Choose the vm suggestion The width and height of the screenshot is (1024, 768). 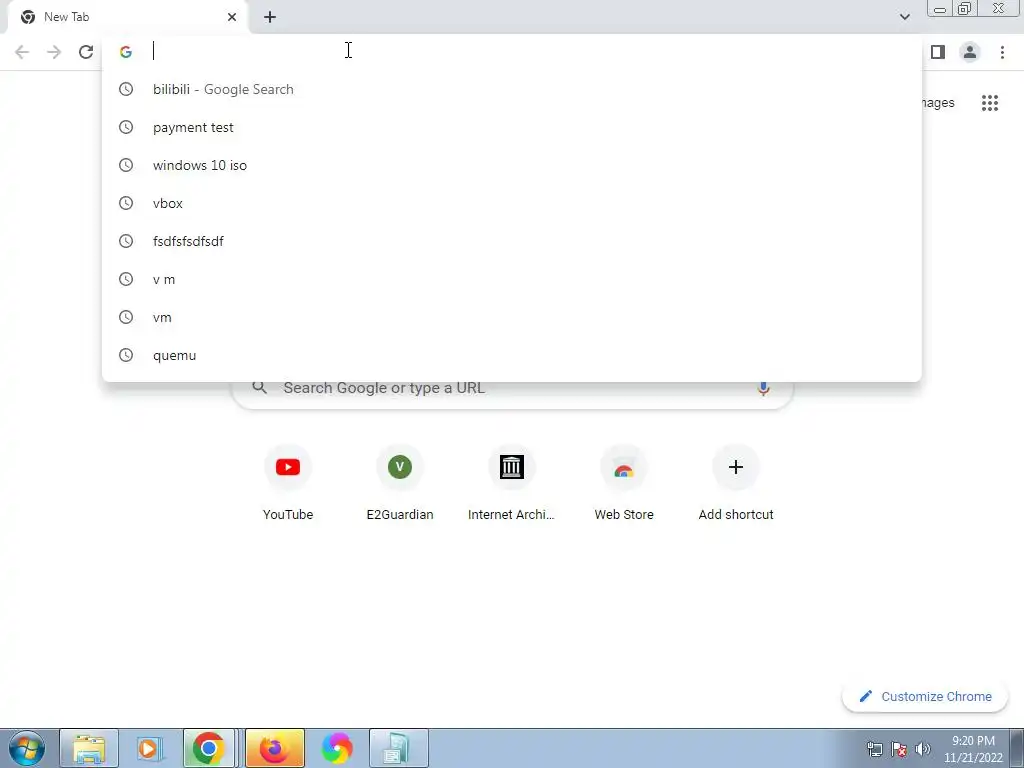(x=512, y=317)
